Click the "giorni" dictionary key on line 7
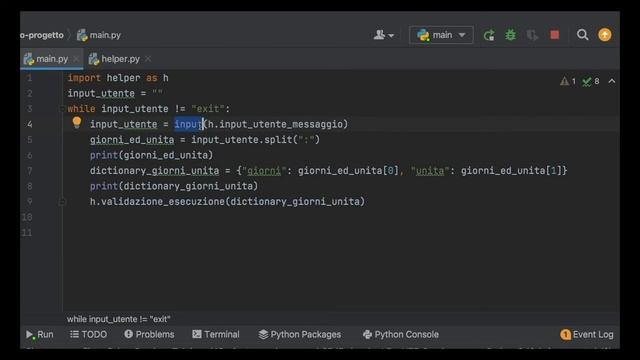This screenshot has width=640, height=360. [x=264, y=171]
